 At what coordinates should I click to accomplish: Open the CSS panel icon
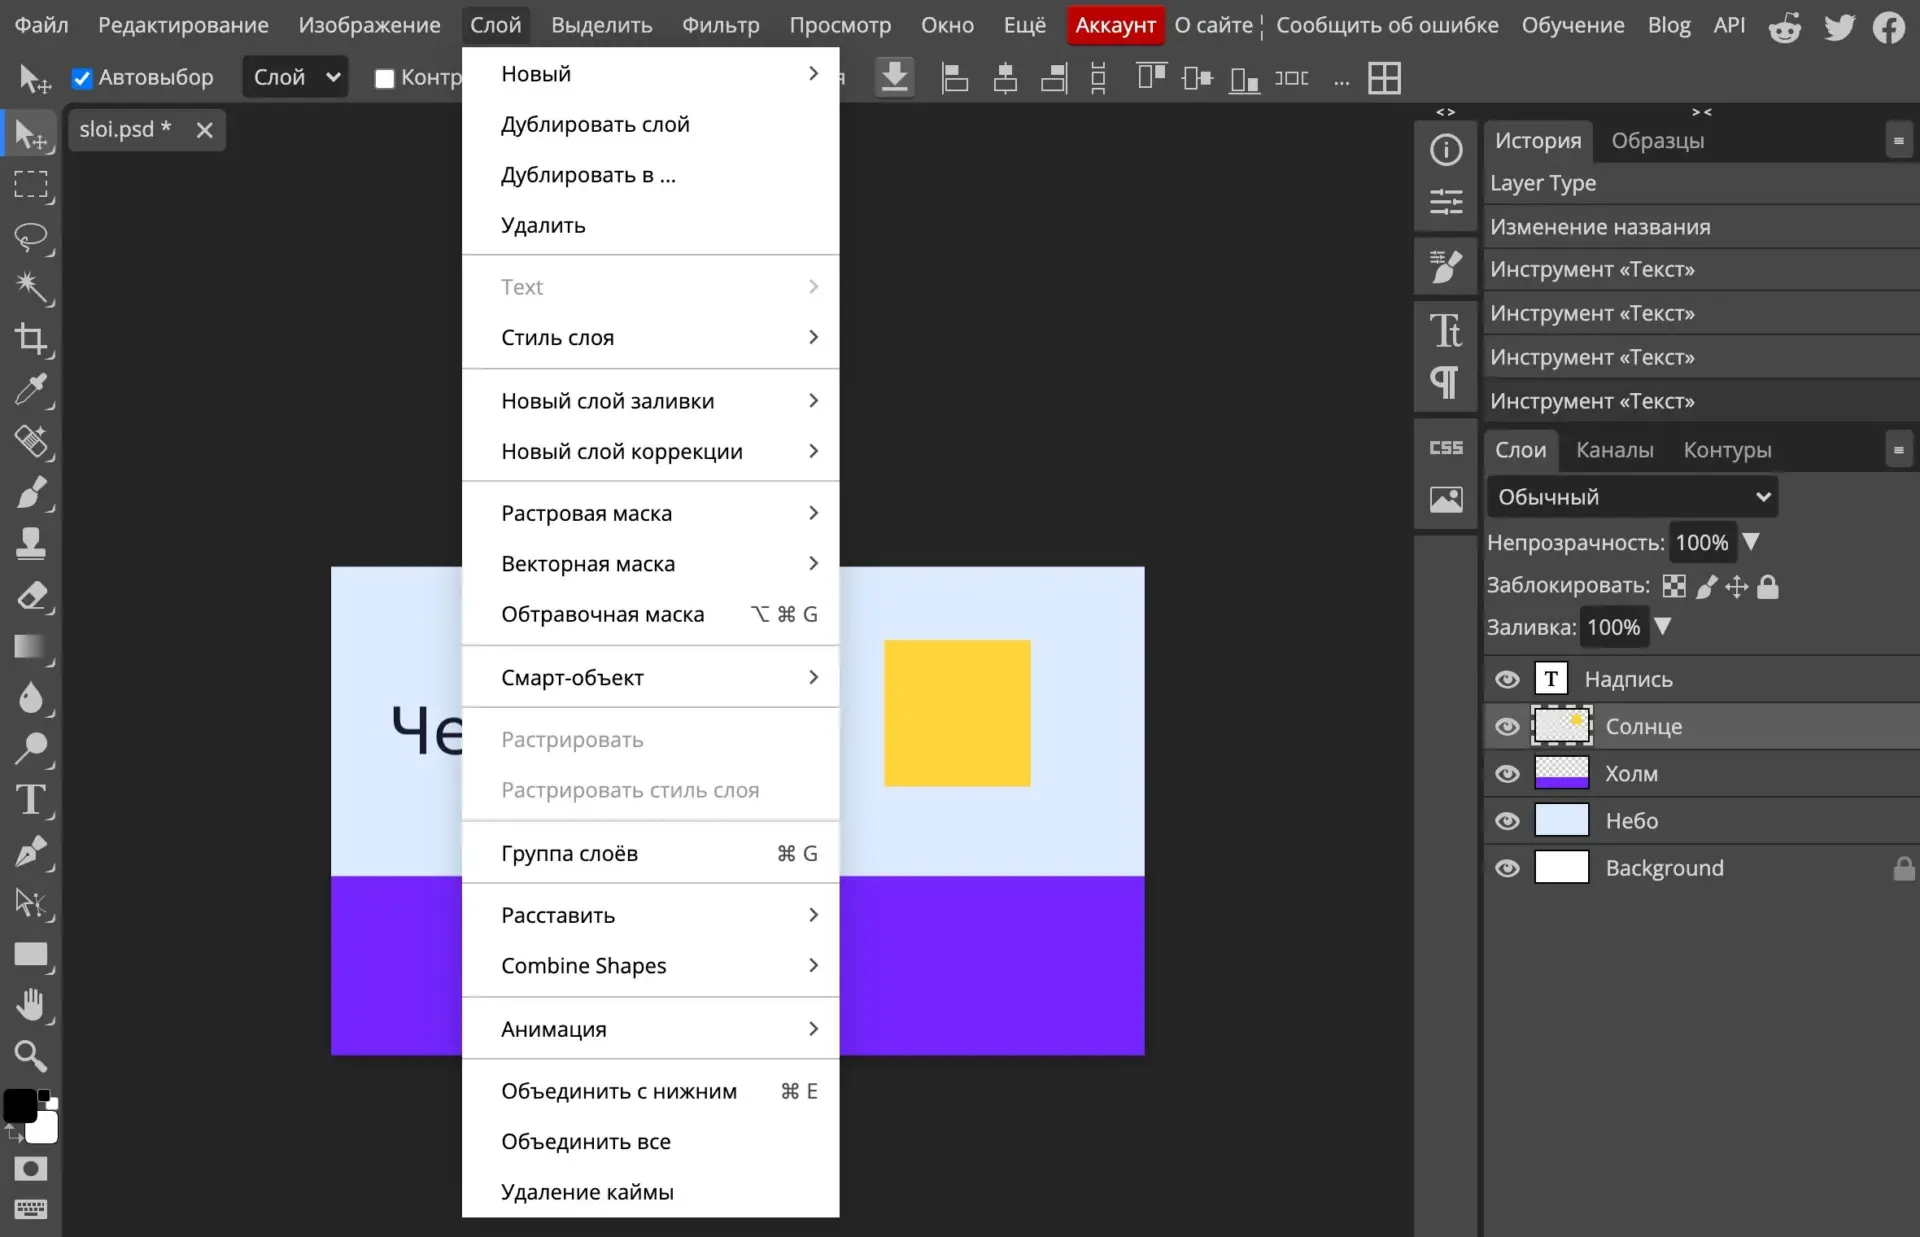pyautogui.click(x=1446, y=448)
